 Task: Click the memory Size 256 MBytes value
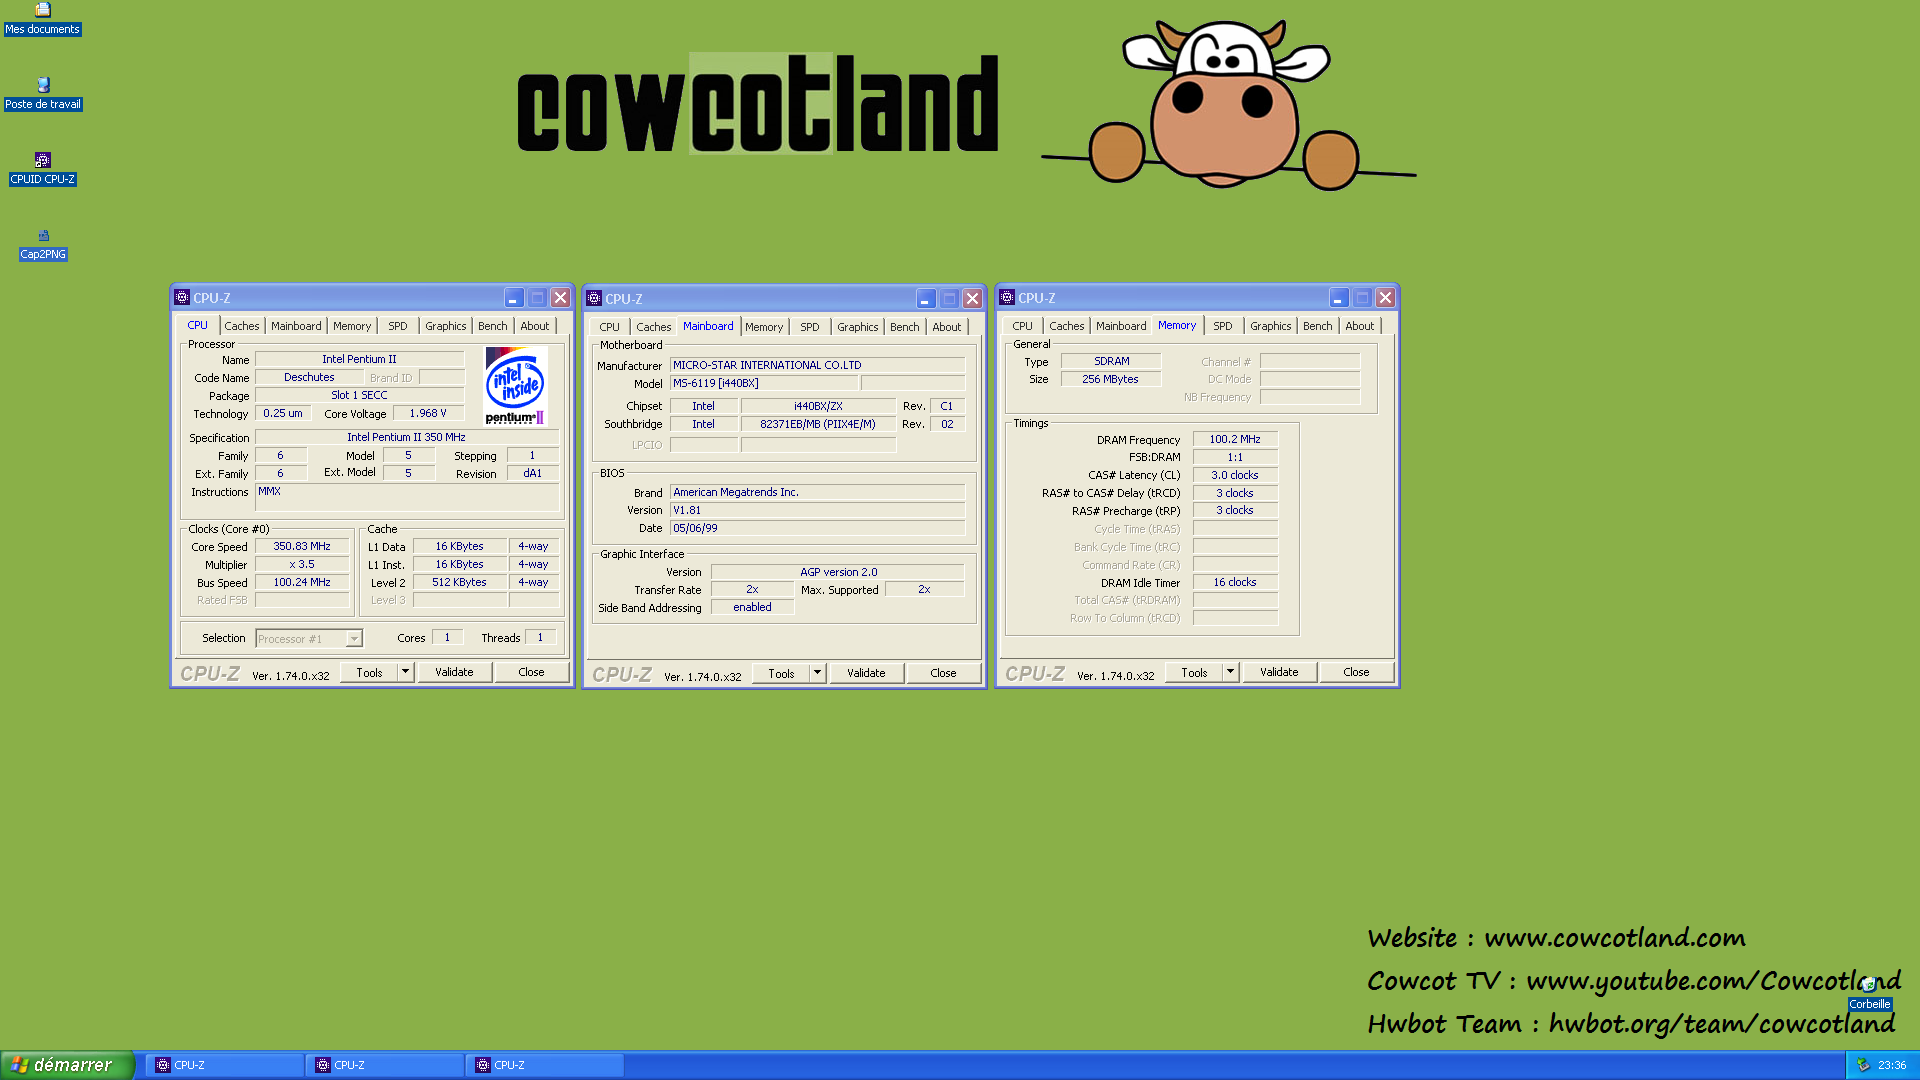pos(1110,379)
